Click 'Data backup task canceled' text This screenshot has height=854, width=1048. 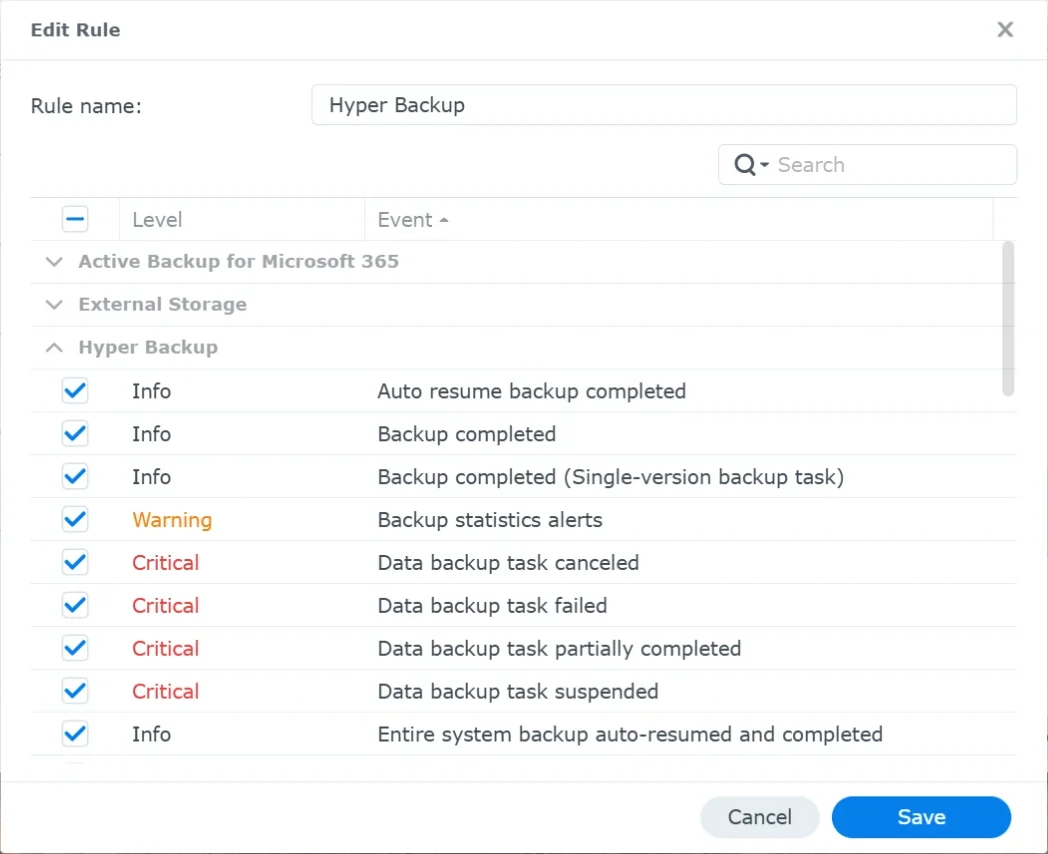[x=508, y=563]
